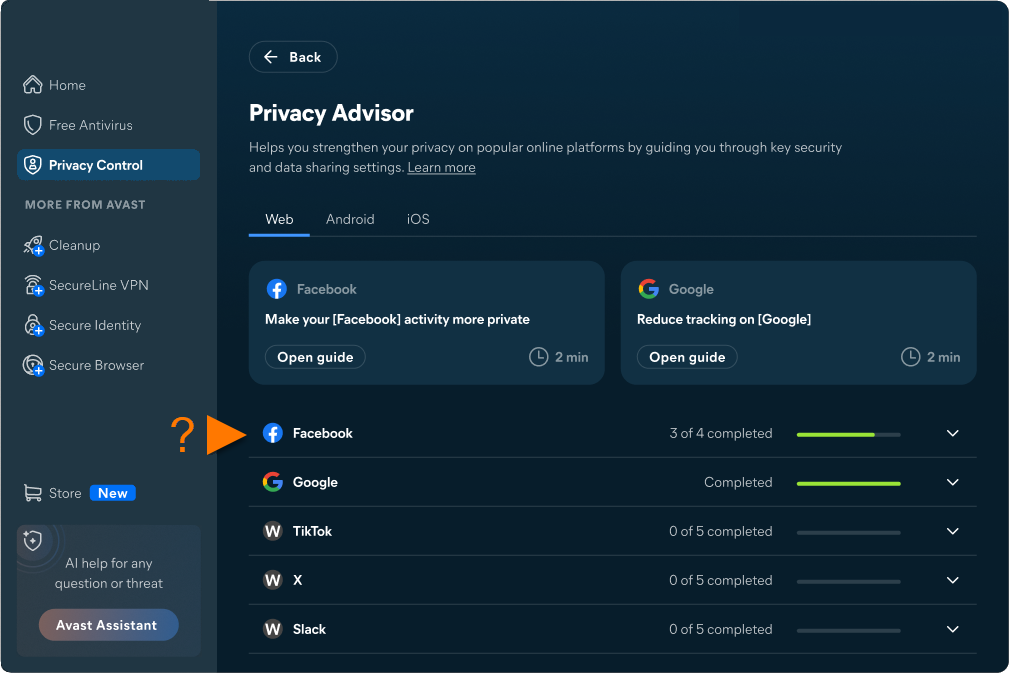Viewport: 1009px width, 673px height.
Task: Open Secure Browser from the sidebar
Action: pyautogui.click(x=108, y=365)
